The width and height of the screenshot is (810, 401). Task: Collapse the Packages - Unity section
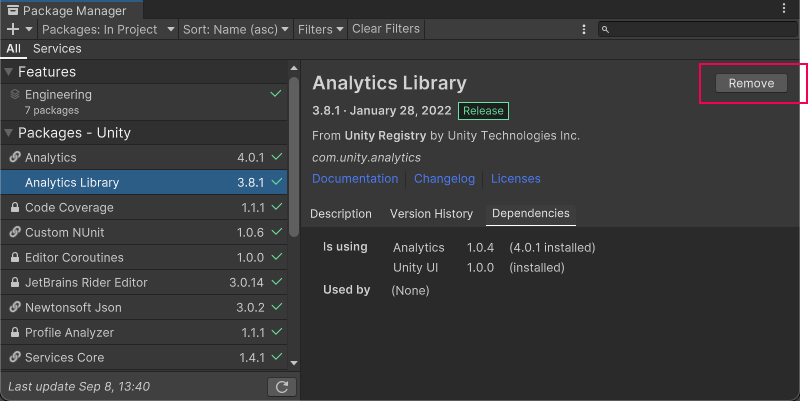click(x=9, y=133)
